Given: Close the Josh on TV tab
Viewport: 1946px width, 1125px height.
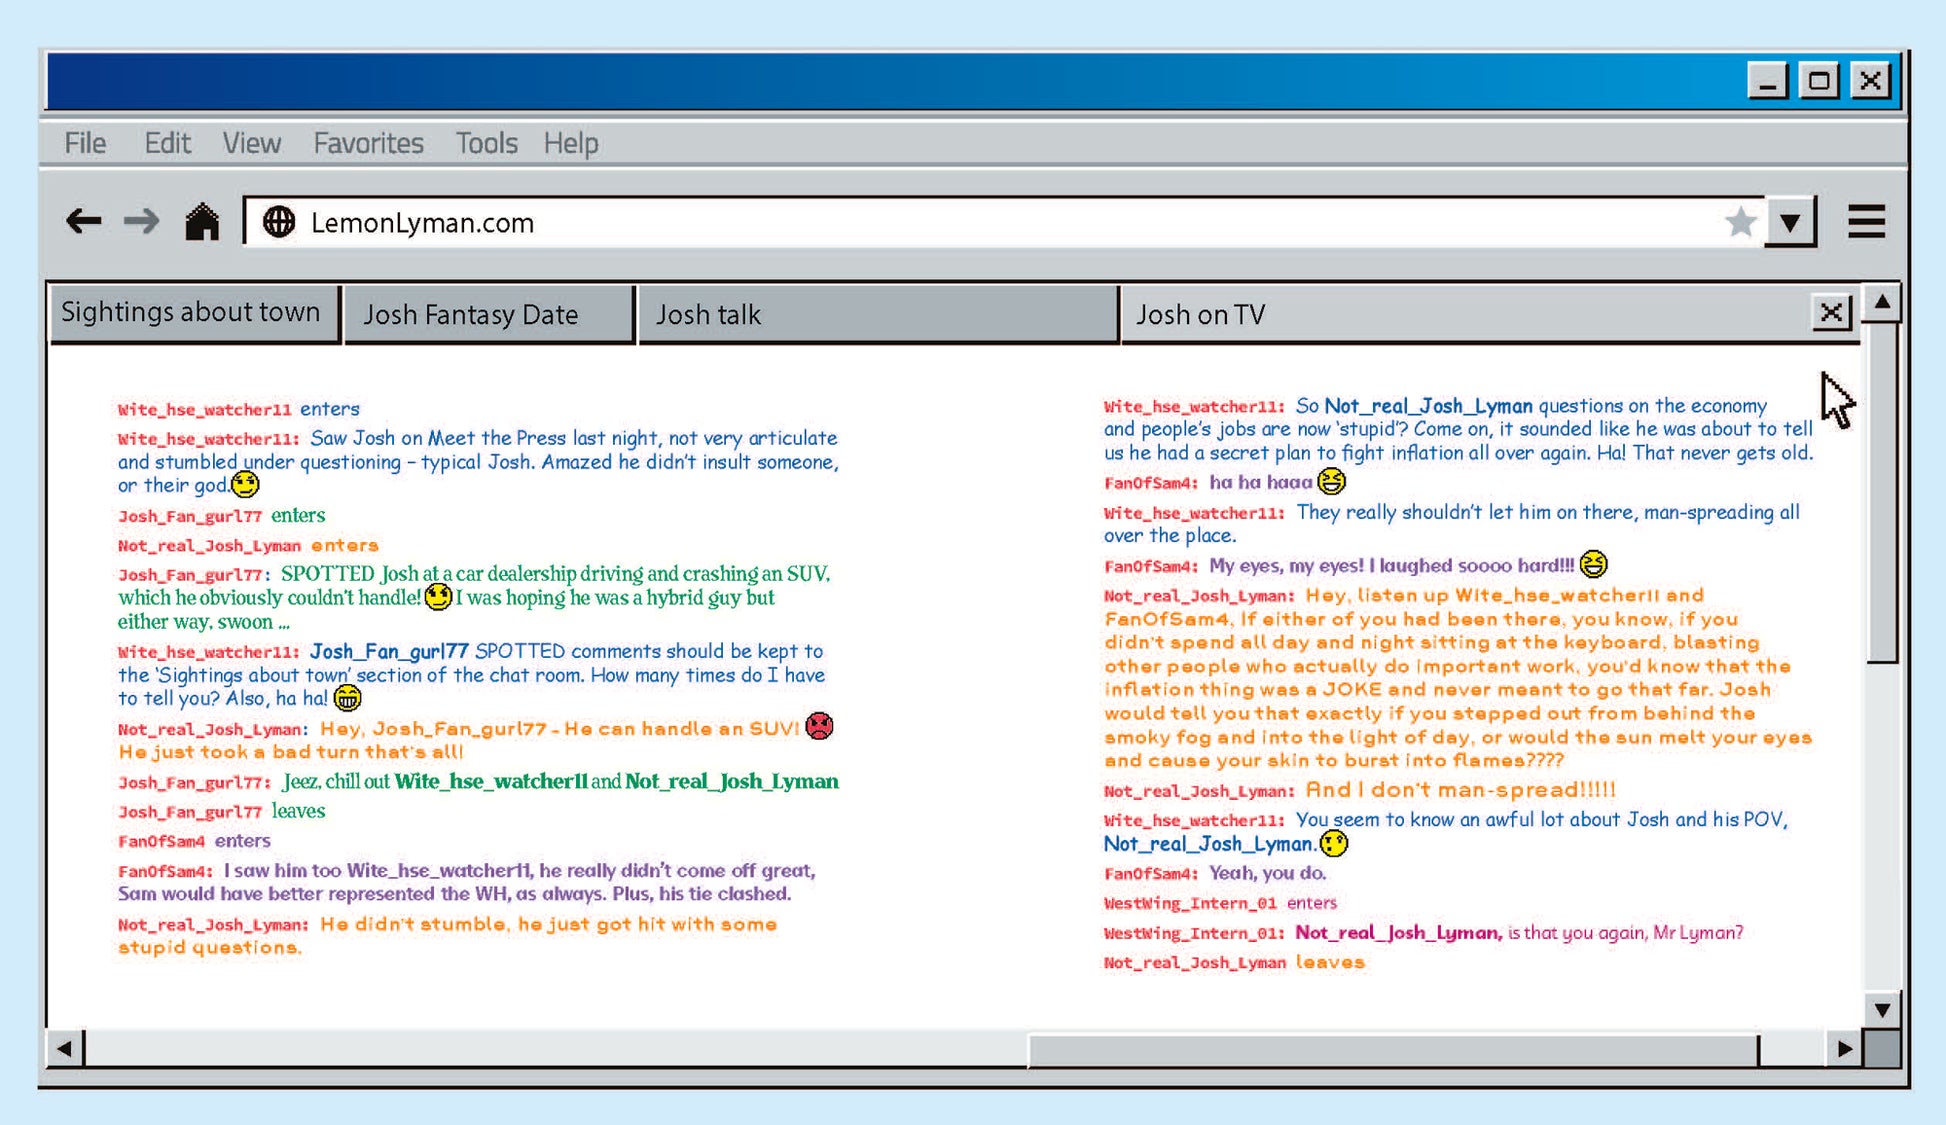Looking at the screenshot, I should (1831, 313).
